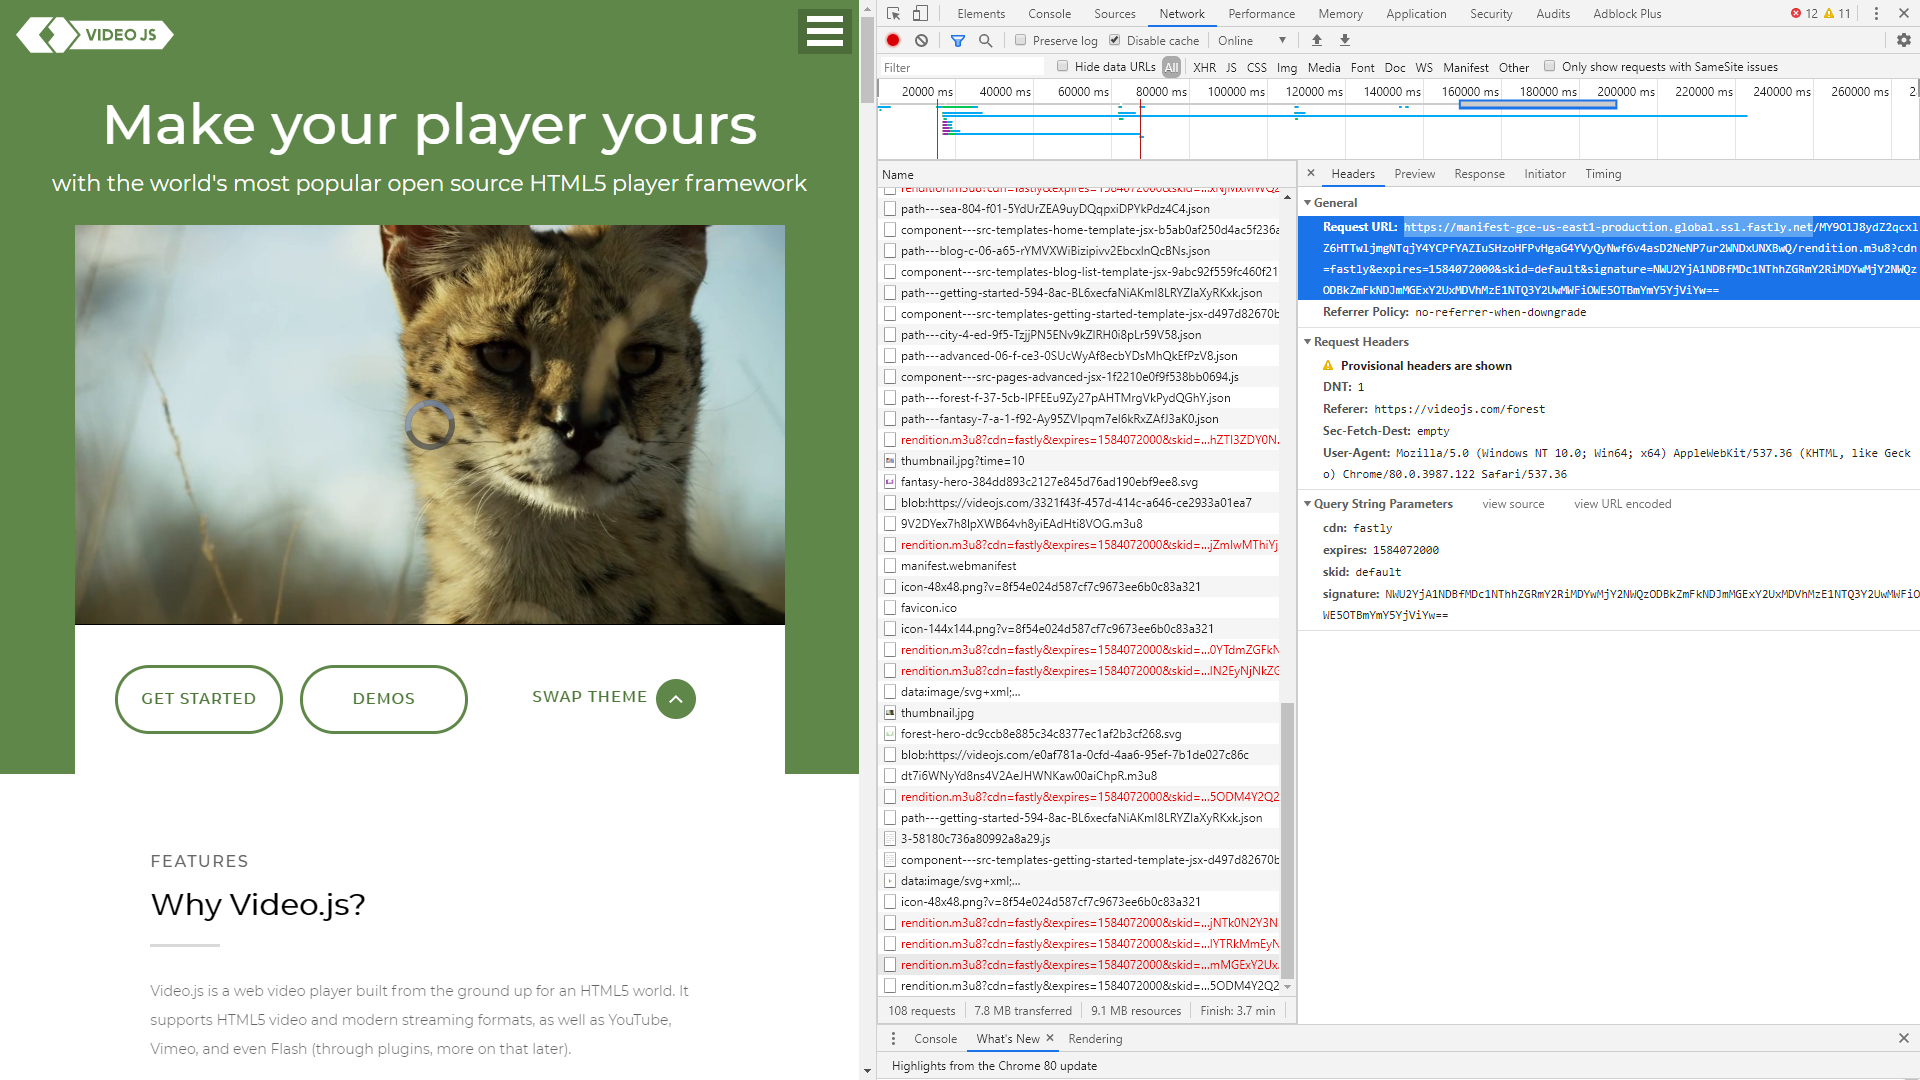This screenshot has width=1920, height=1080.
Task: Check Hide data URLs checkbox
Action: pyautogui.click(x=1062, y=67)
